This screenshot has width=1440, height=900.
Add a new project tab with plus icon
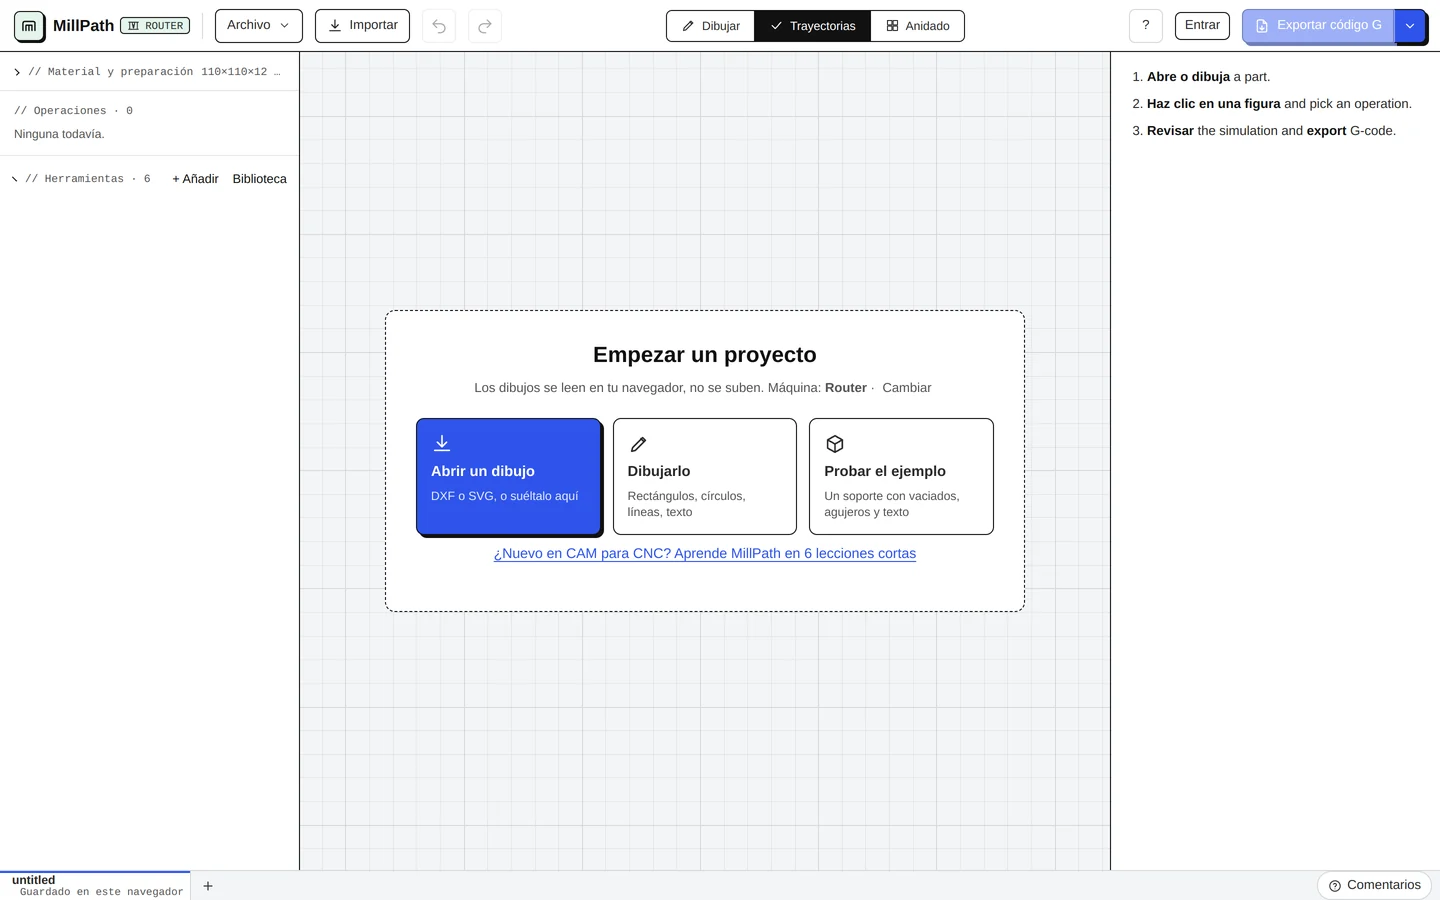point(208,886)
